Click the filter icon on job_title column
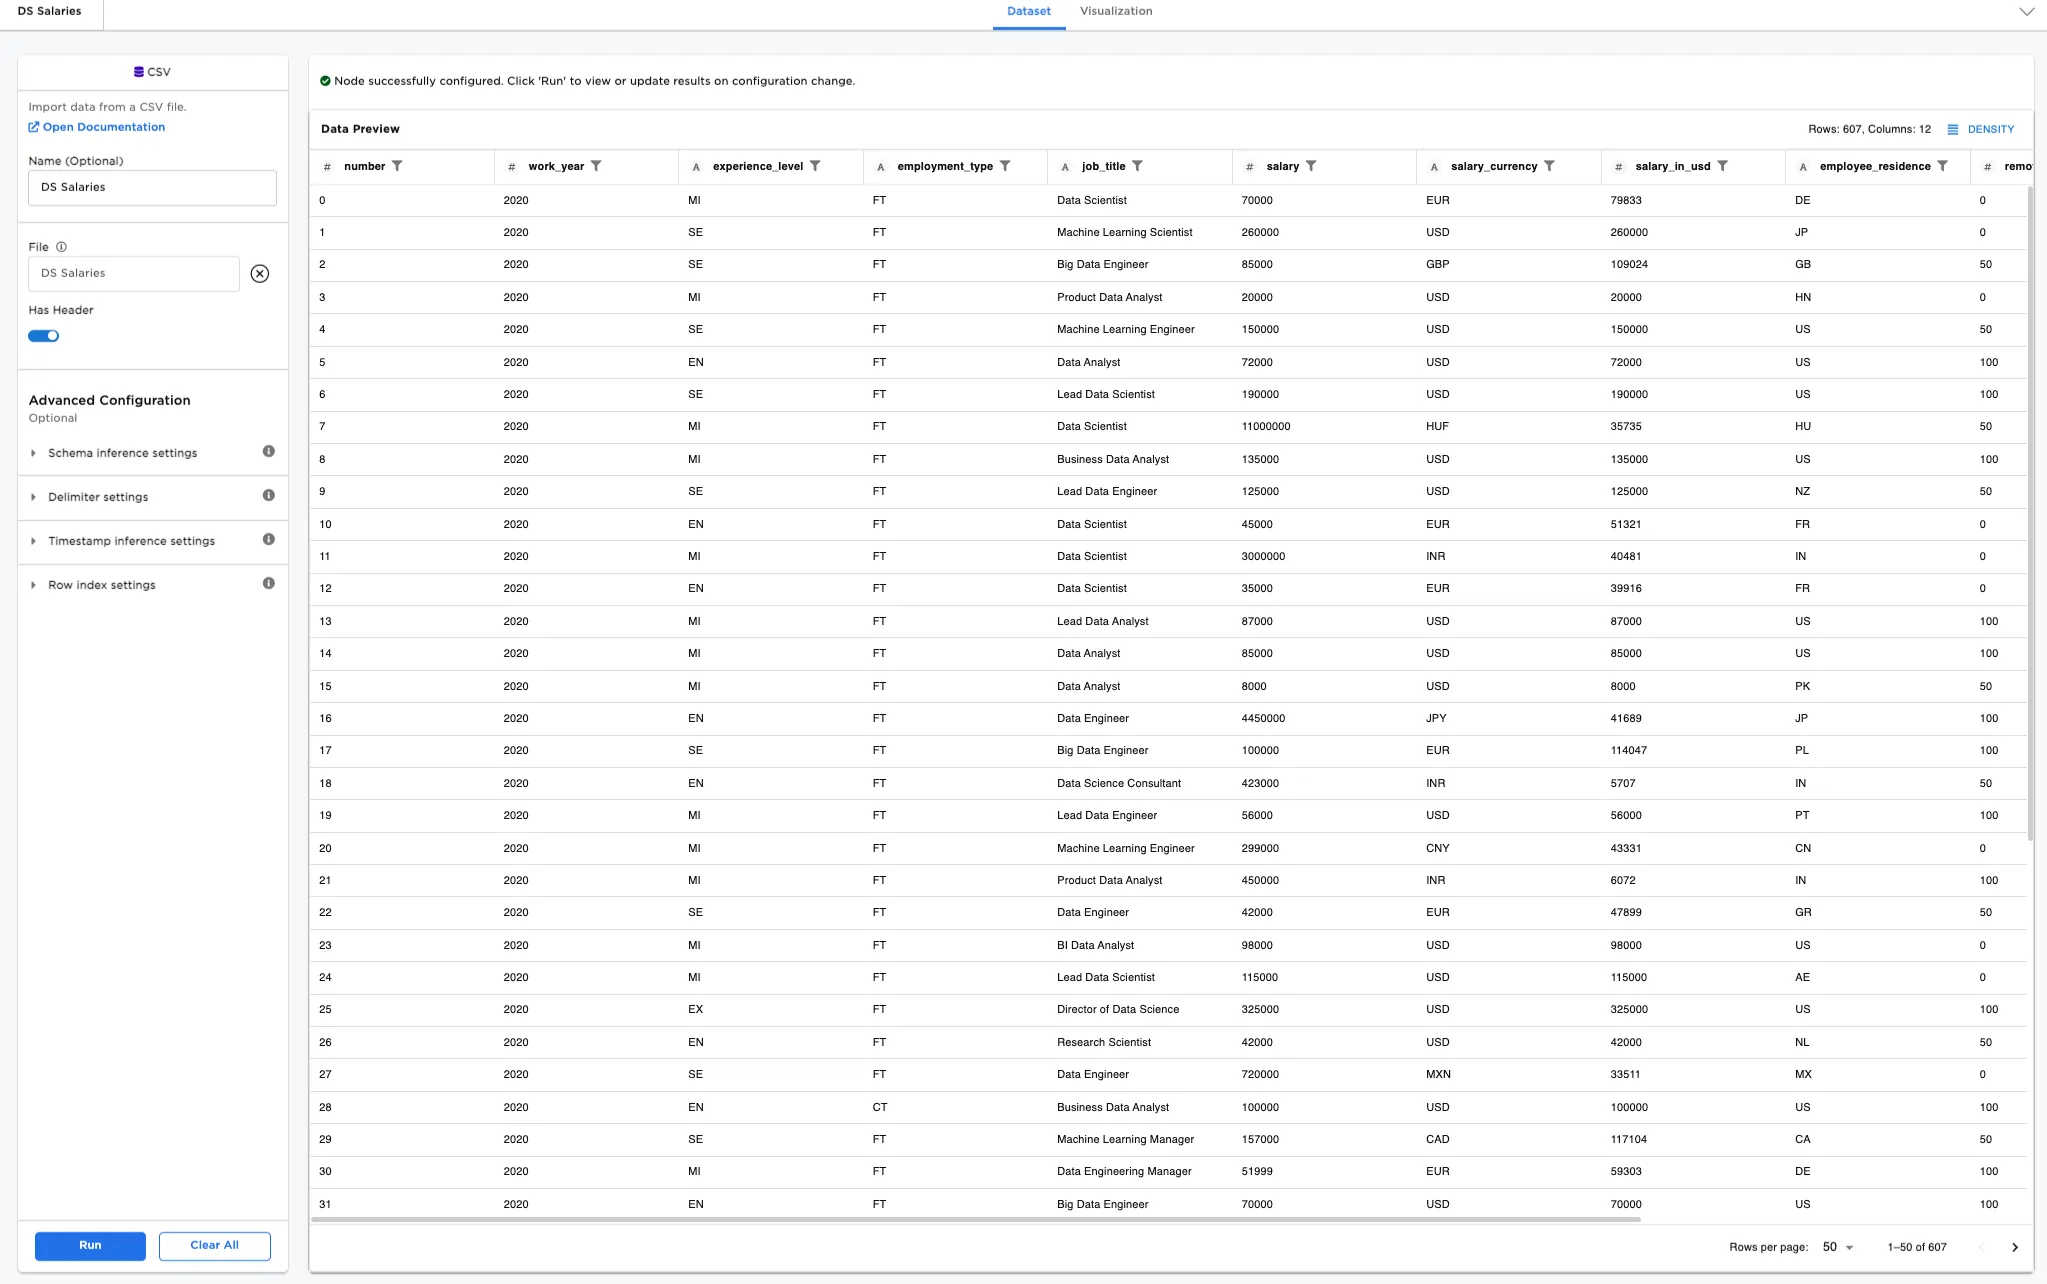 point(1140,166)
